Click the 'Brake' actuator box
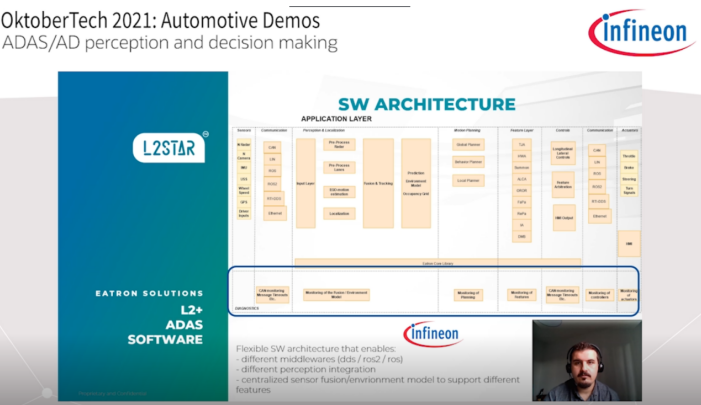Screen dimensions: 701x405 [629, 168]
